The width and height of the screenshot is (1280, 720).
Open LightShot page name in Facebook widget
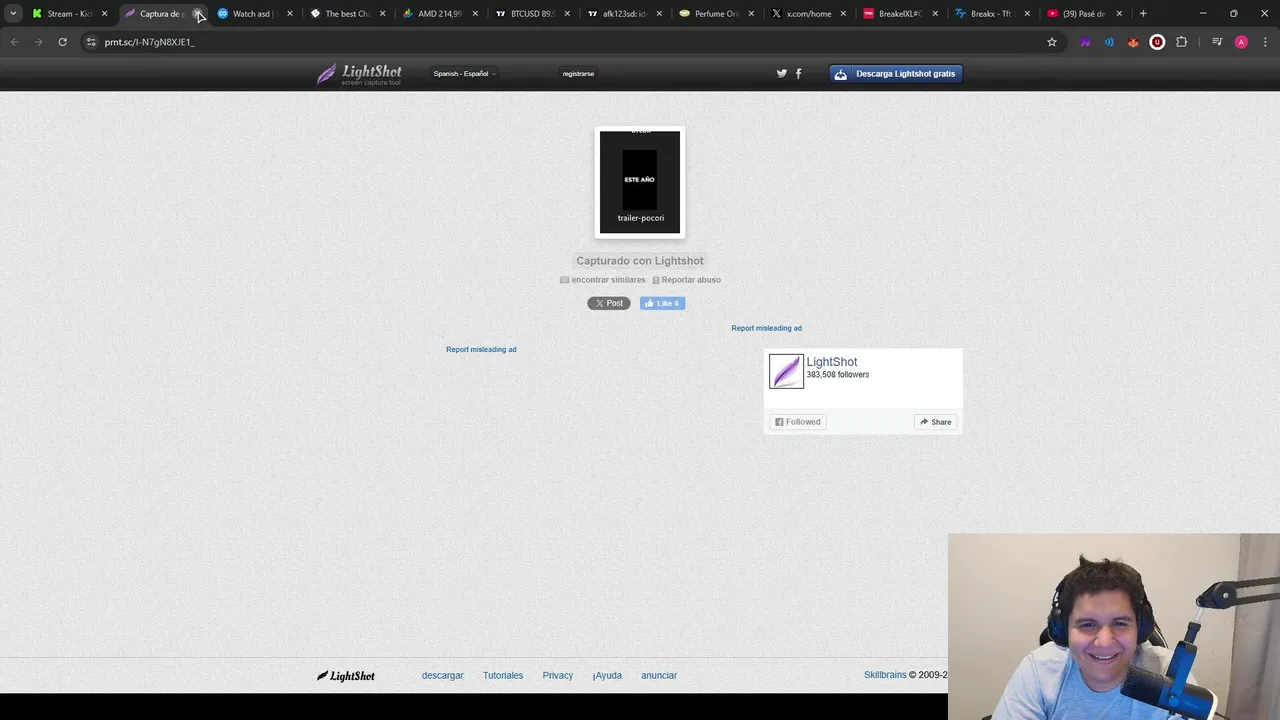832,362
